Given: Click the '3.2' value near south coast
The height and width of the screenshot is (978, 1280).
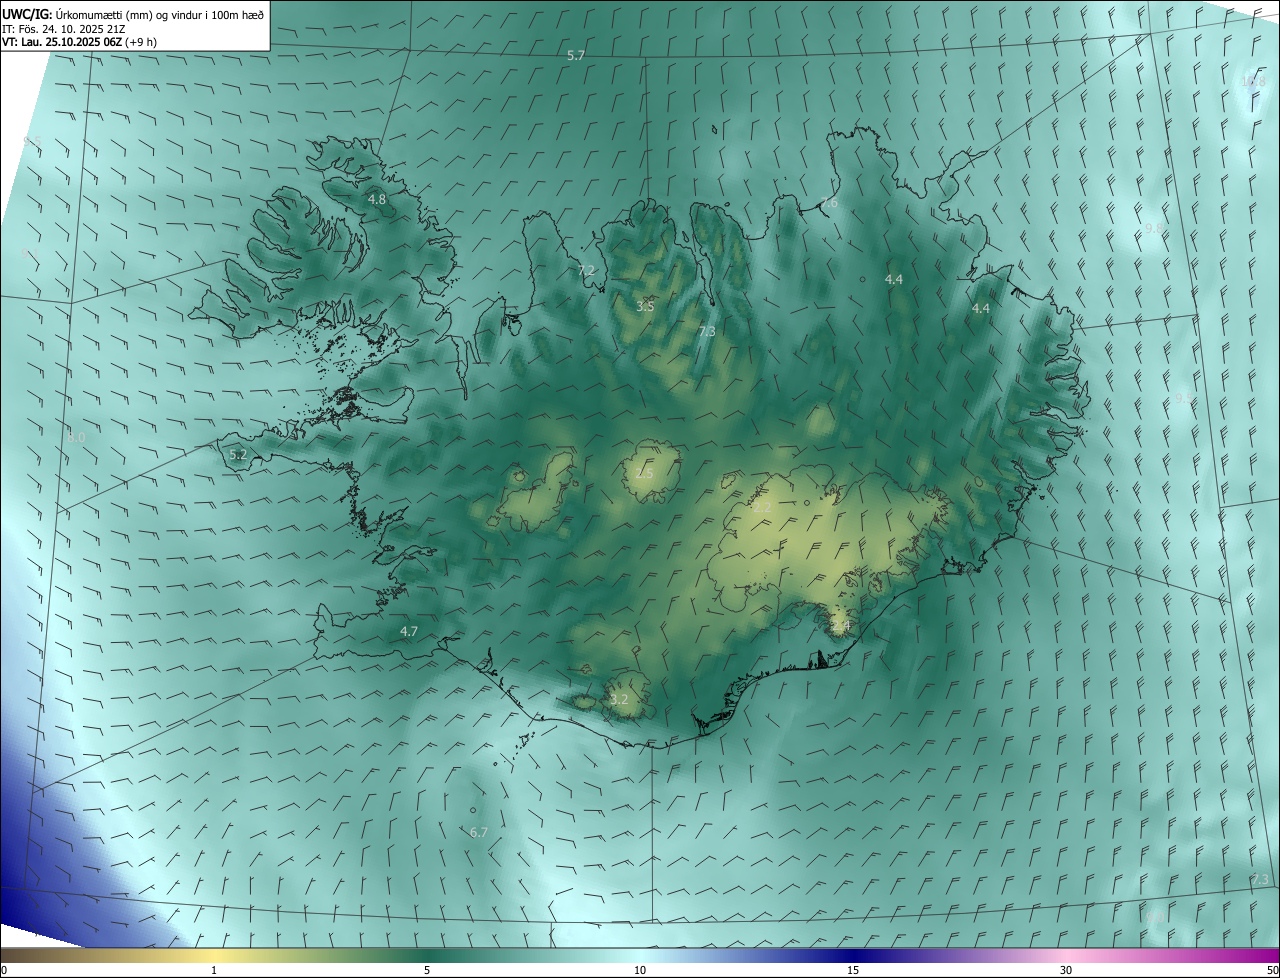Looking at the screenshot, I should click(619, 700).
